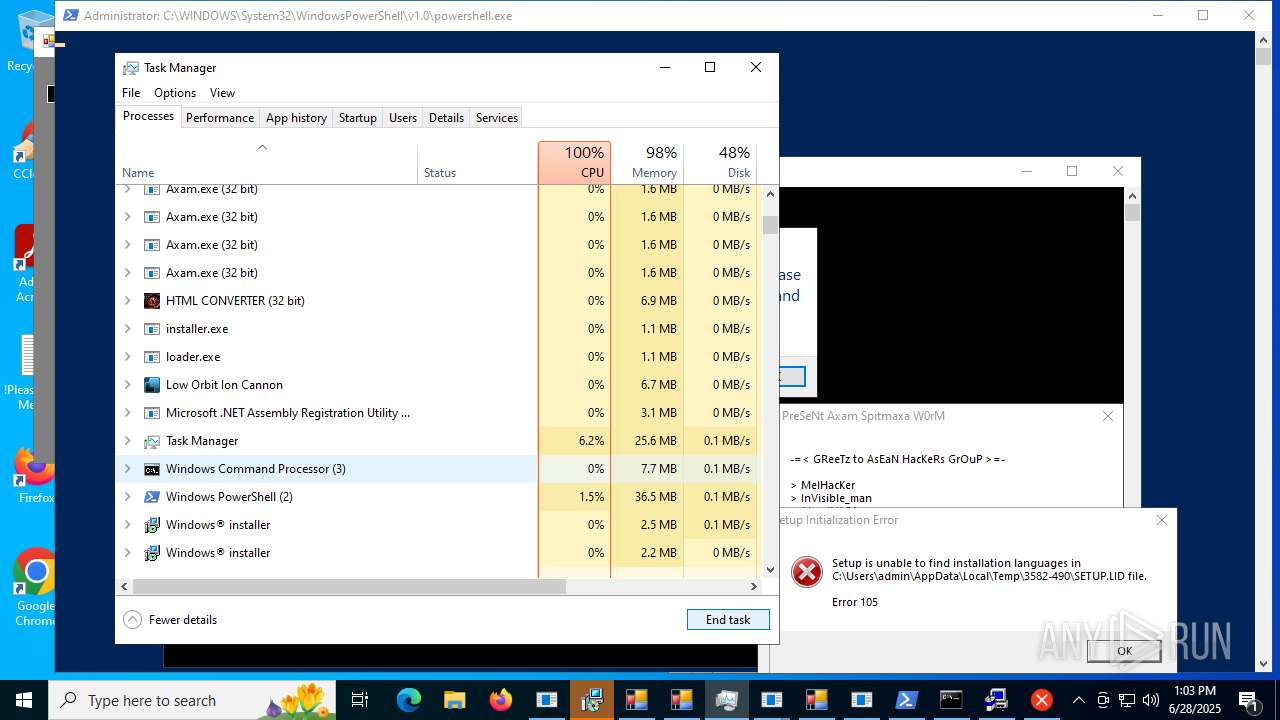This screenshot has width=1280, height=720.
Task: Open the View menu in Task Manager
Action: point(222,93)
